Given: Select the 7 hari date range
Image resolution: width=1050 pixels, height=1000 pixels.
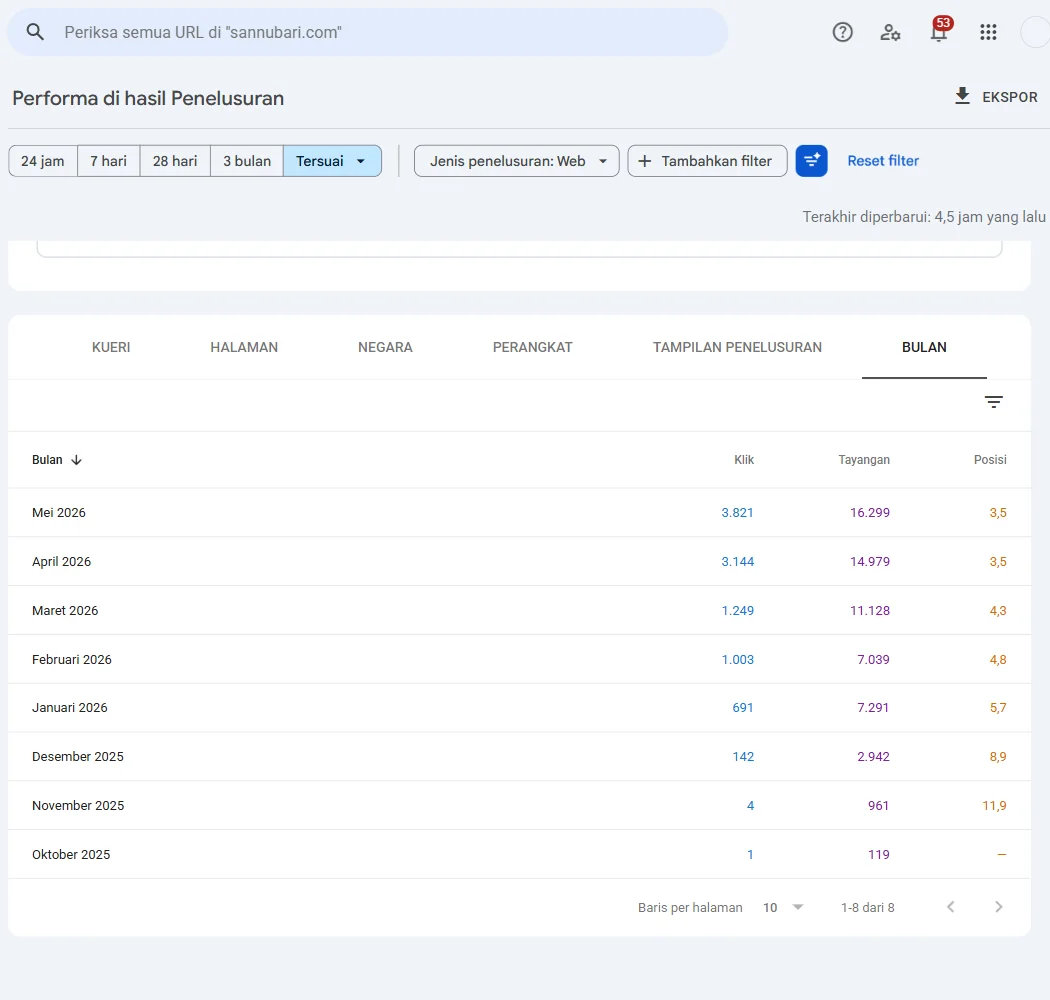Looking at the screenshot, I should click(x=108, y=161).
